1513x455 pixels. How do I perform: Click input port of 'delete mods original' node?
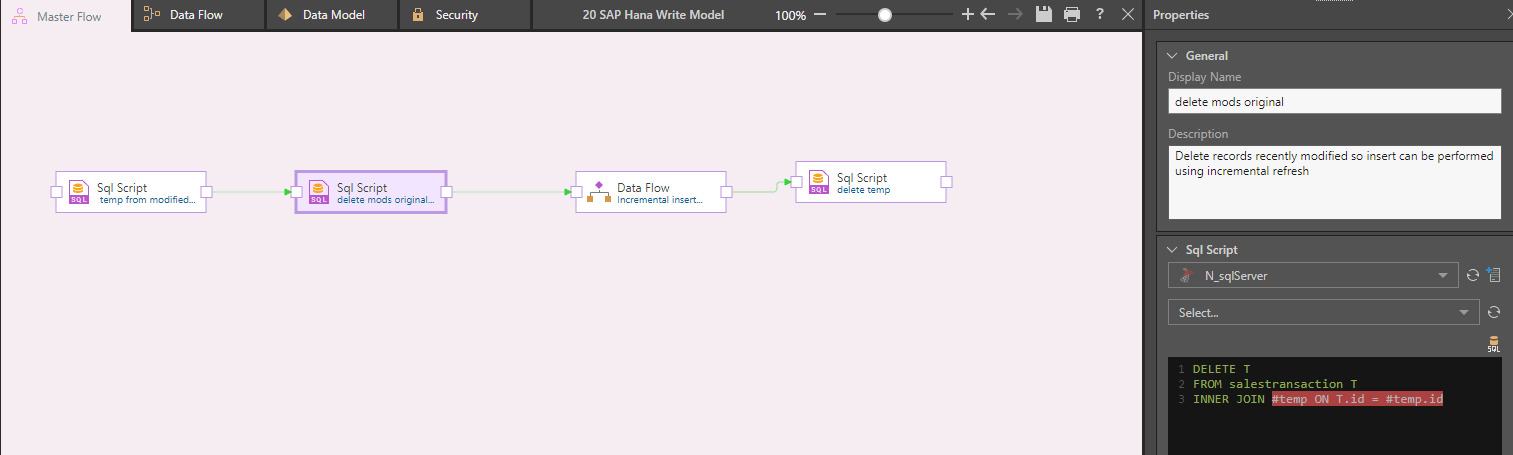coord(297,192)
